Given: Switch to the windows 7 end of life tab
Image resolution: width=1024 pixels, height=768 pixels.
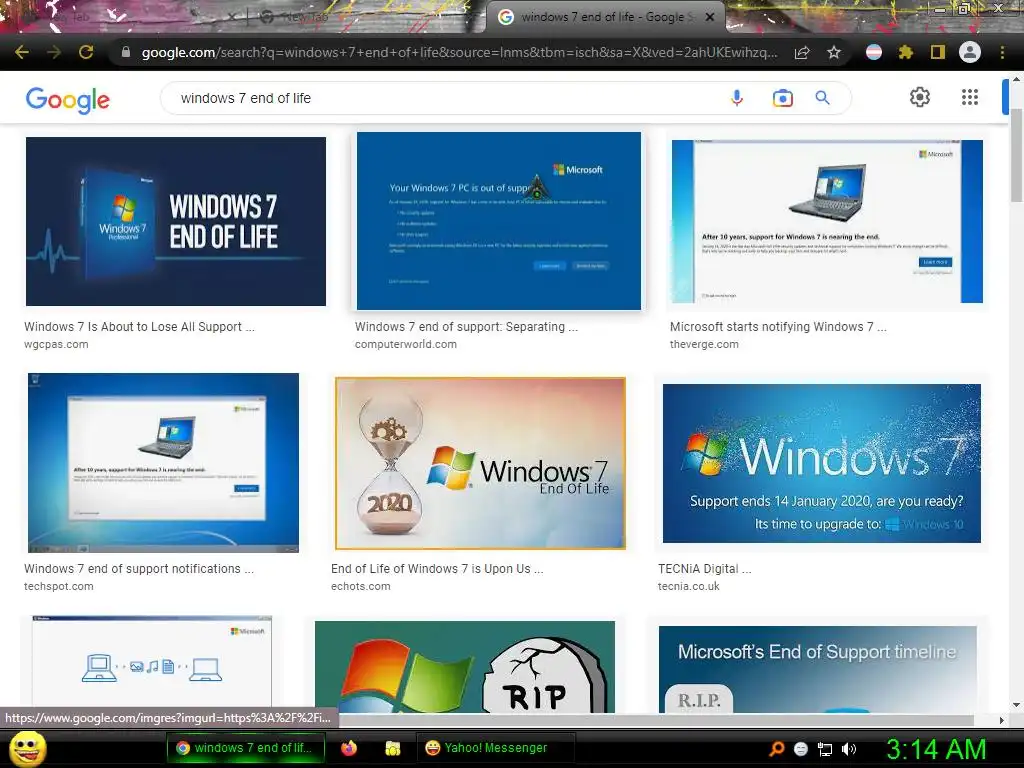Looking at the screenshot, I should tap(605, 17).
